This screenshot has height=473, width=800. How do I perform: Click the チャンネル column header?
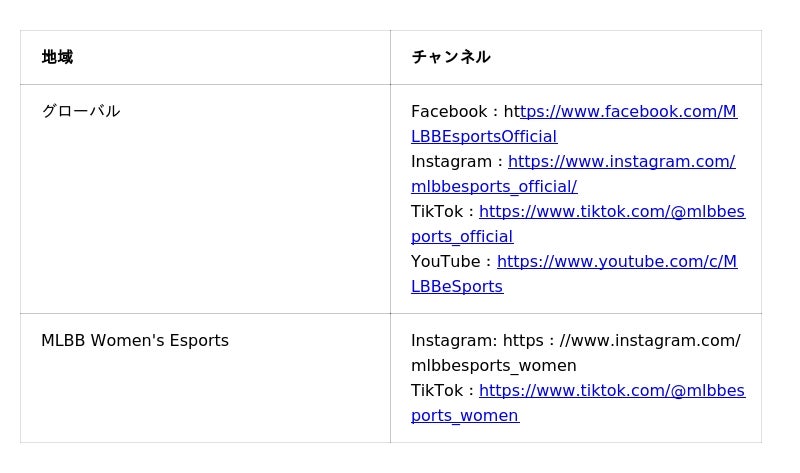pyautogui.click(x=450, y=57)
